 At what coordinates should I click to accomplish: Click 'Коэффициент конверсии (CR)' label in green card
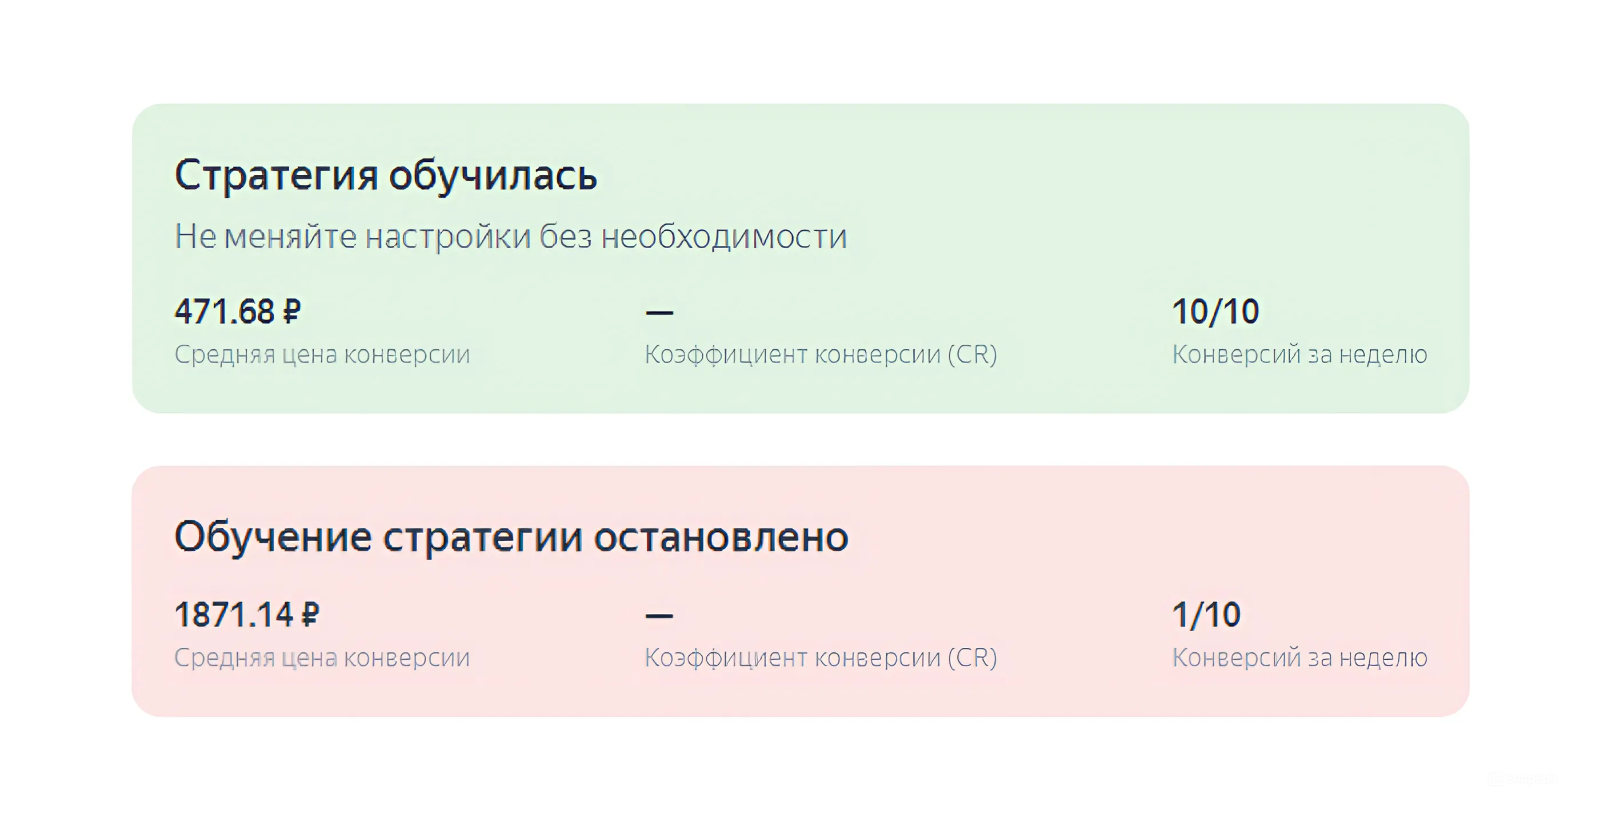820,355
